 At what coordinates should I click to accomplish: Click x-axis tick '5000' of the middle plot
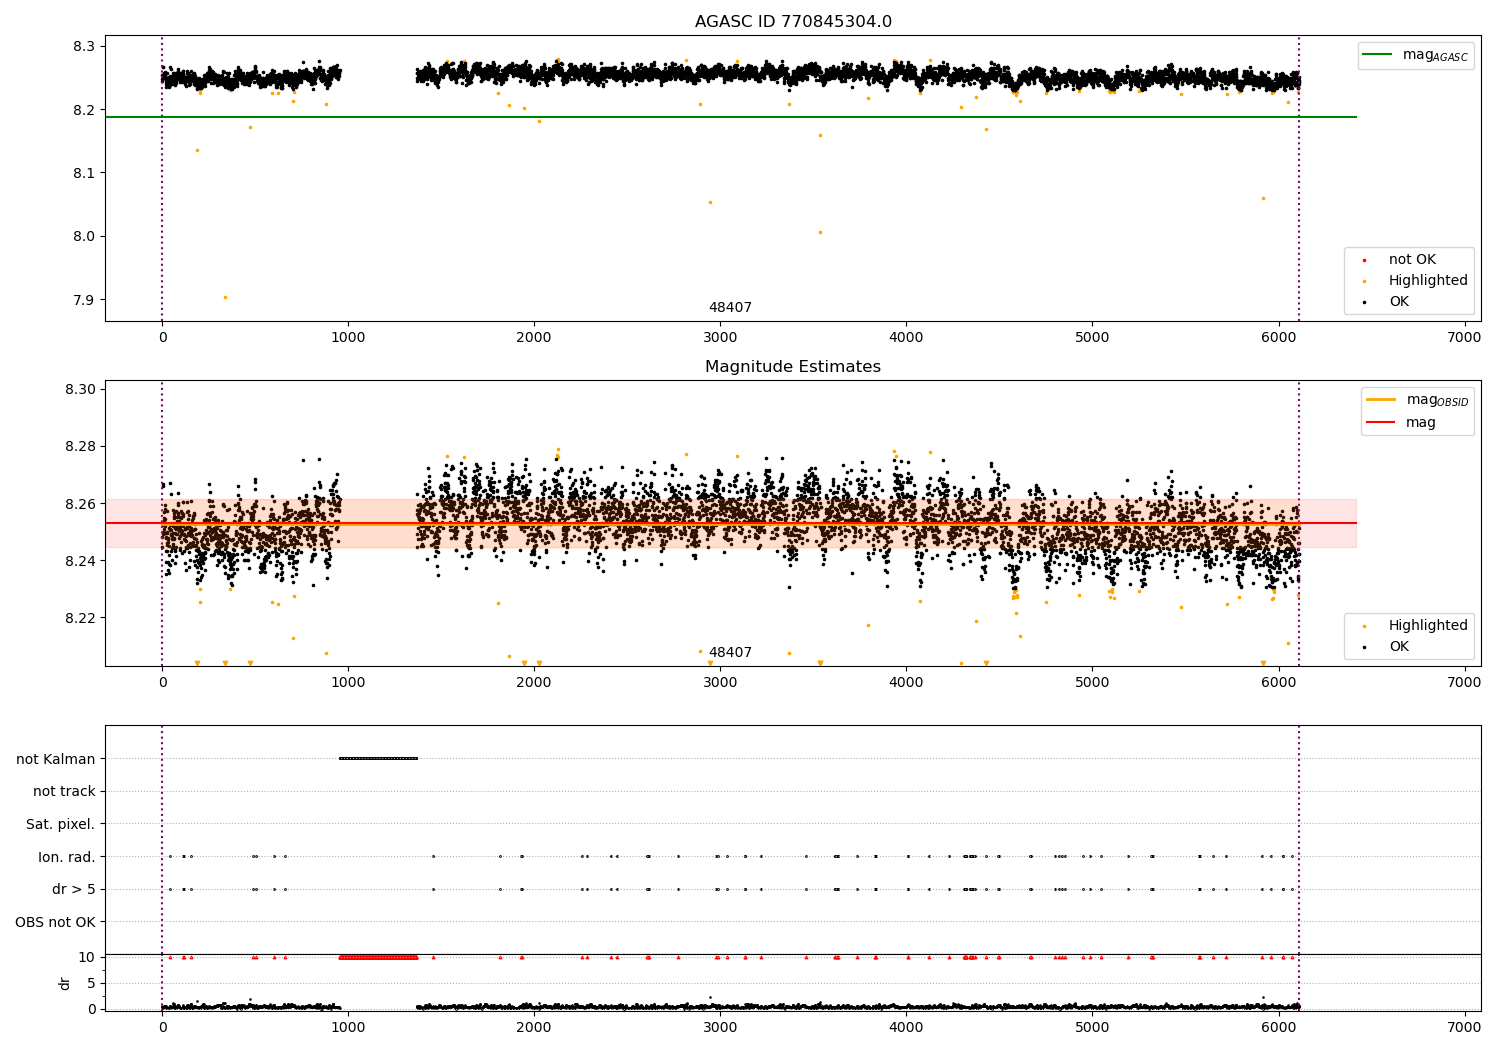pos(1092,682)
